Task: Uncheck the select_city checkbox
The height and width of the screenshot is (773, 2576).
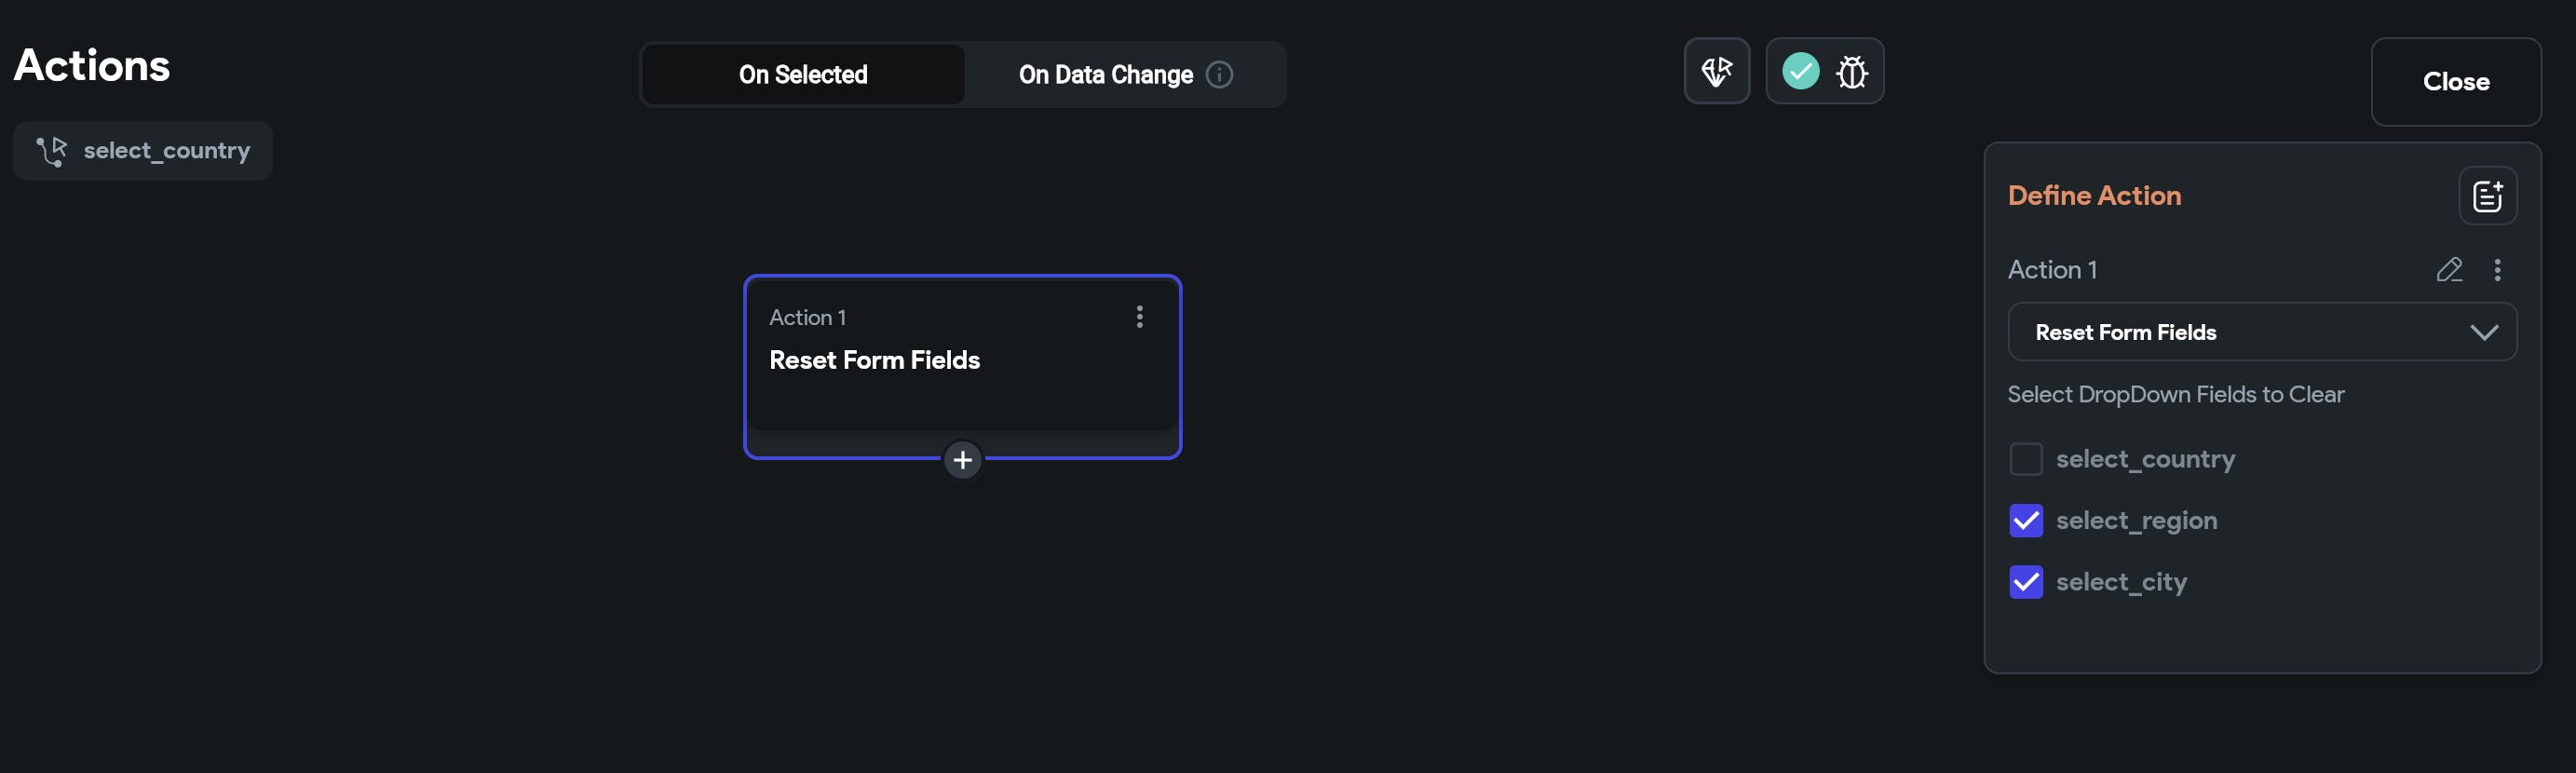Action: [x=2025, y=582]
